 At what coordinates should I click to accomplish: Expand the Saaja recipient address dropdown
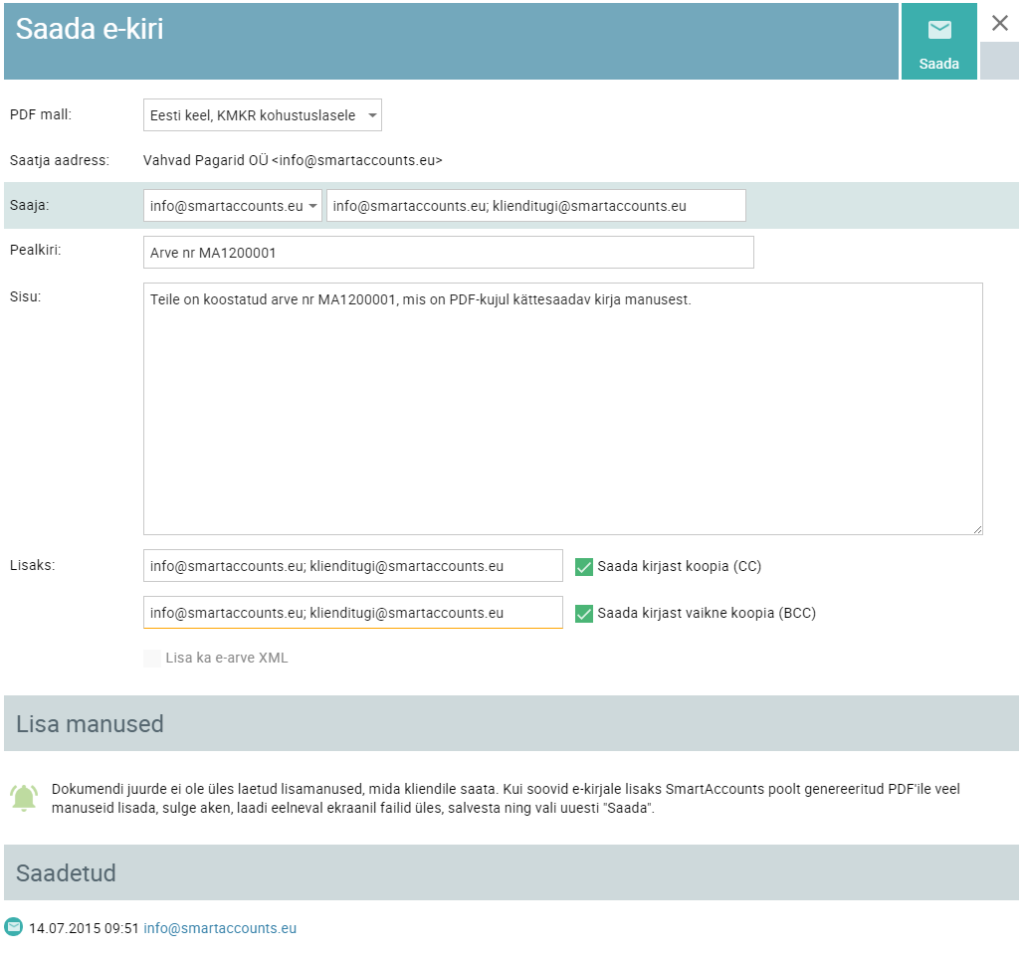pyautogui.click(x=232, y=206)
